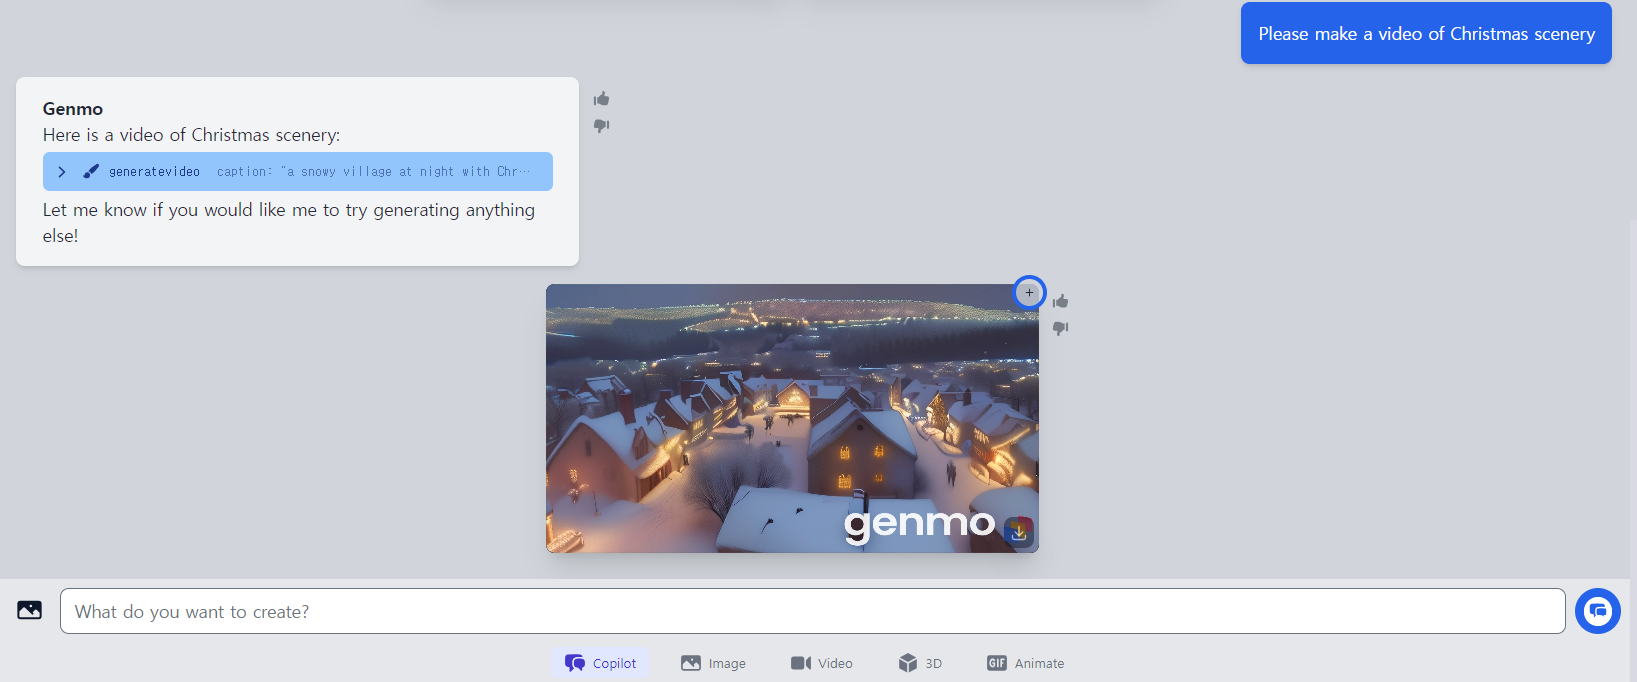Click 'Here is a video of Christmas scenery:' text

(191, 135)
